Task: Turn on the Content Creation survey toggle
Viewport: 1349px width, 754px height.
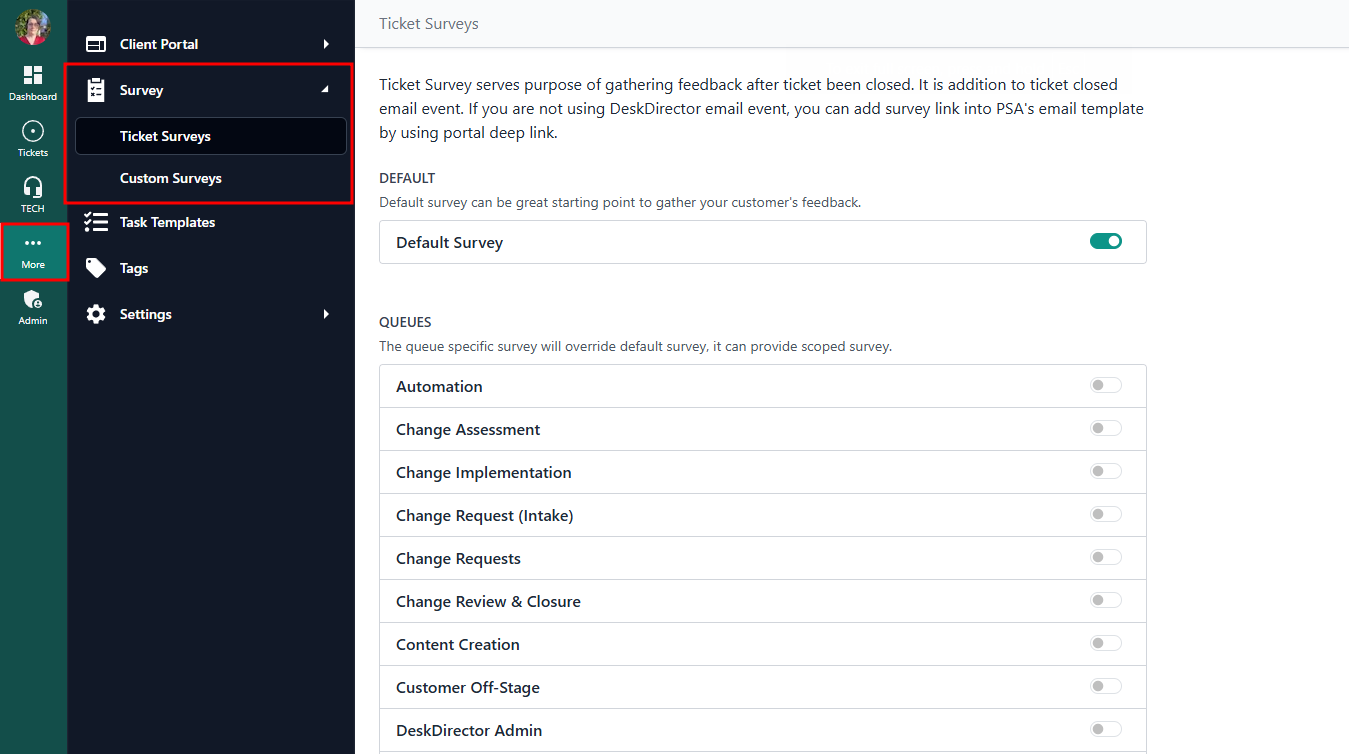Action: (x=1105, y=644)
